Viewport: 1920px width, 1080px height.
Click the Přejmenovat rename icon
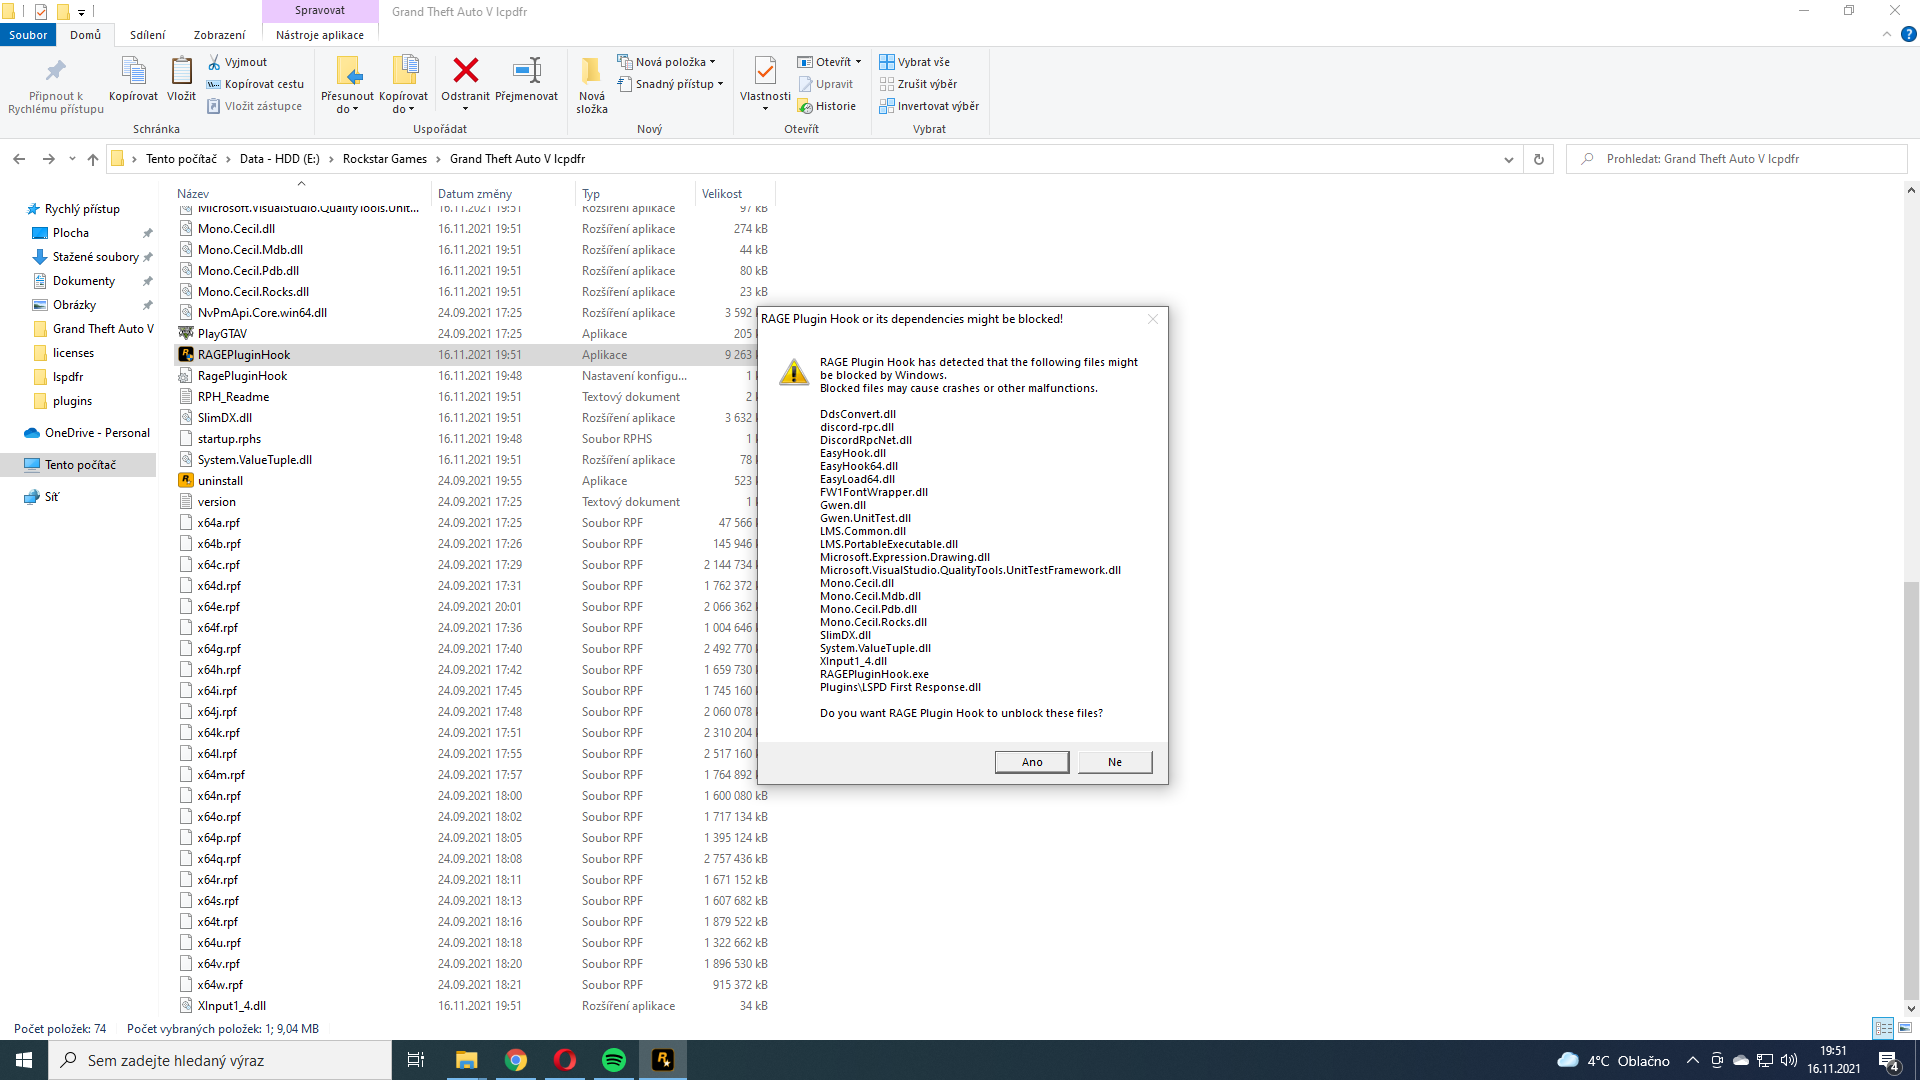(526, 72)
